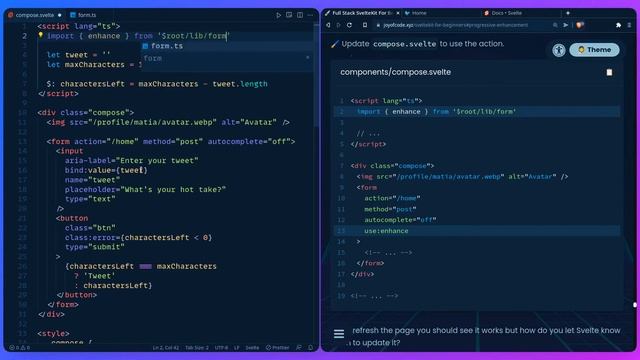Go forward in the browser
This screenshot has height=360, width=640.
pos(338,25)
